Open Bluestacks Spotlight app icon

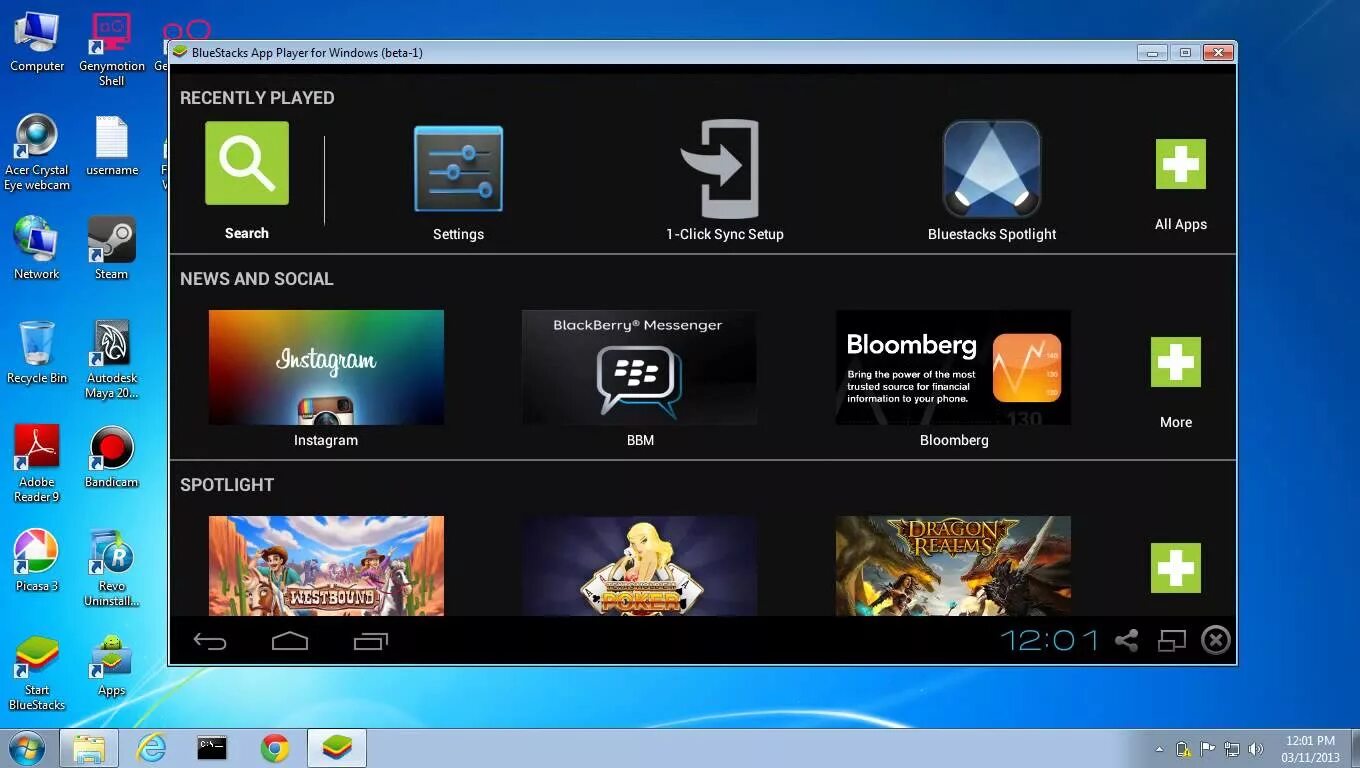pos(991,168)
